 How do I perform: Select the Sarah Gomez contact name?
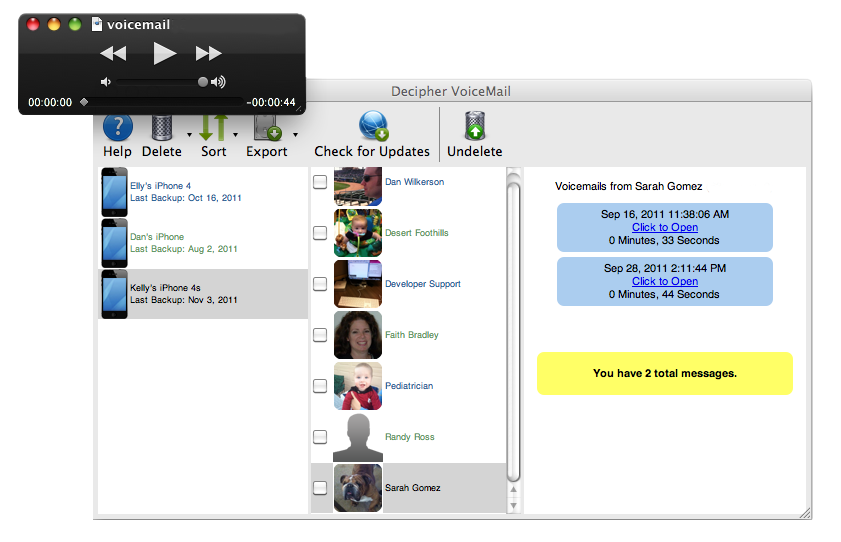(x=413, y=488)
